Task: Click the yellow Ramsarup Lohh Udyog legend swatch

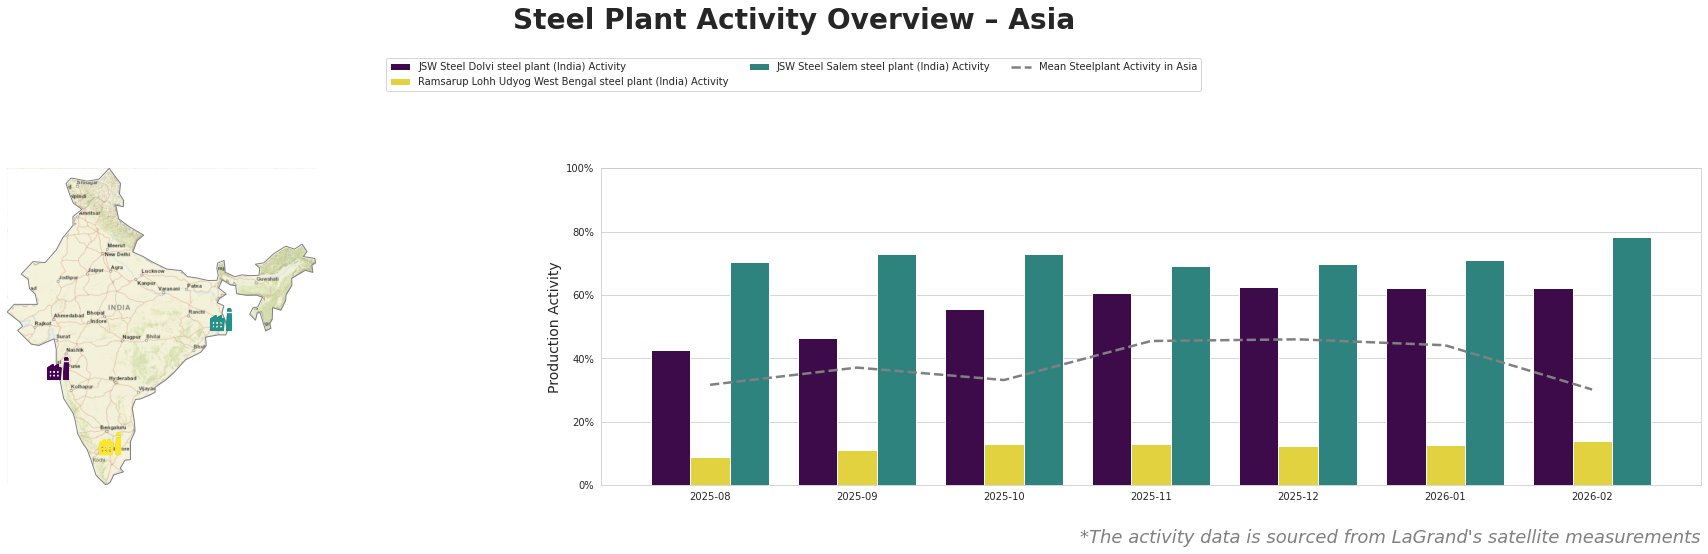Action: pyautogui.click(x=400, y=82)
